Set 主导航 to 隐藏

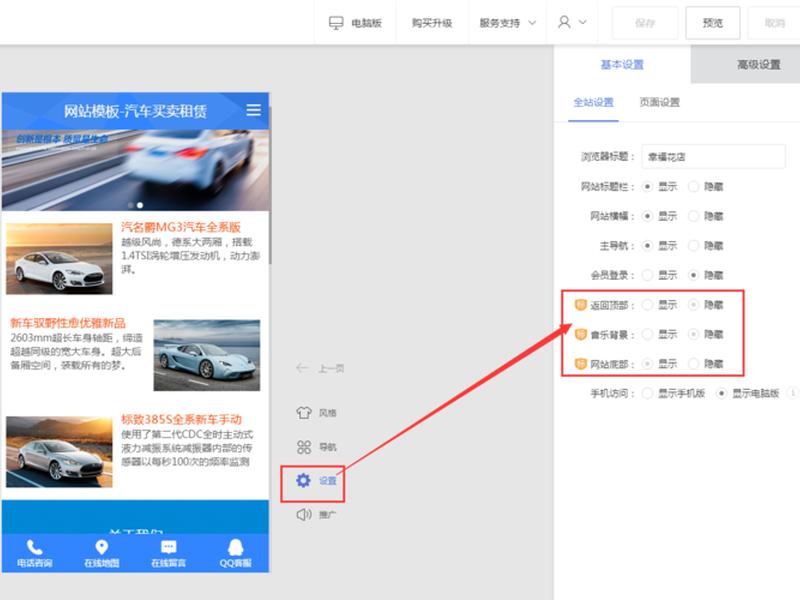693,246
